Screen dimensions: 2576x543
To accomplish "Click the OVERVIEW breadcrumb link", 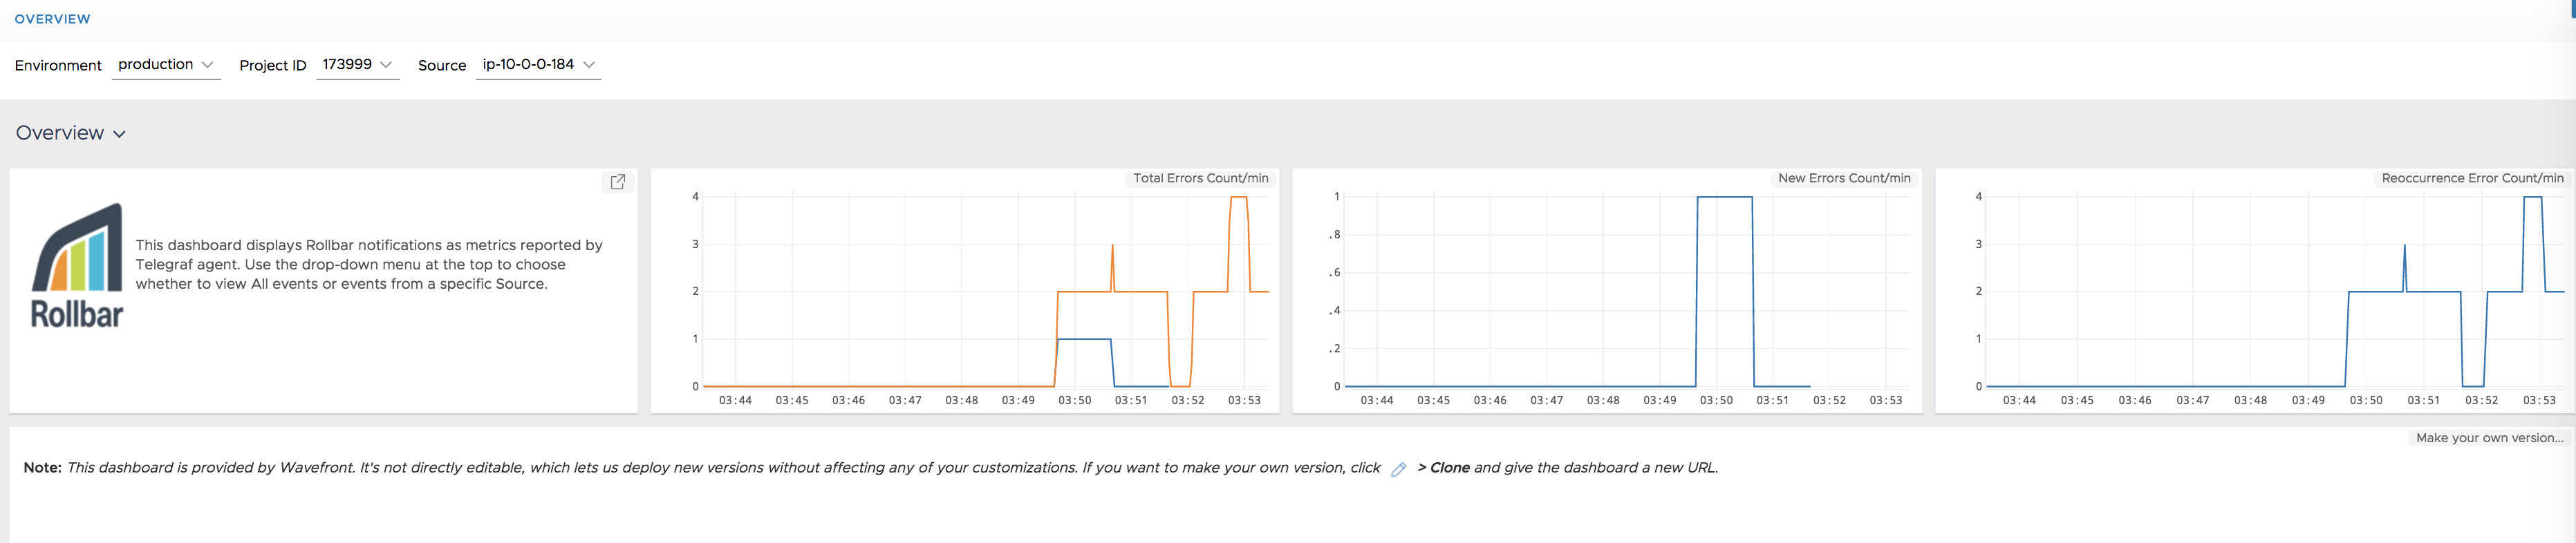I will pyautogui.click(x=52, y=19).
